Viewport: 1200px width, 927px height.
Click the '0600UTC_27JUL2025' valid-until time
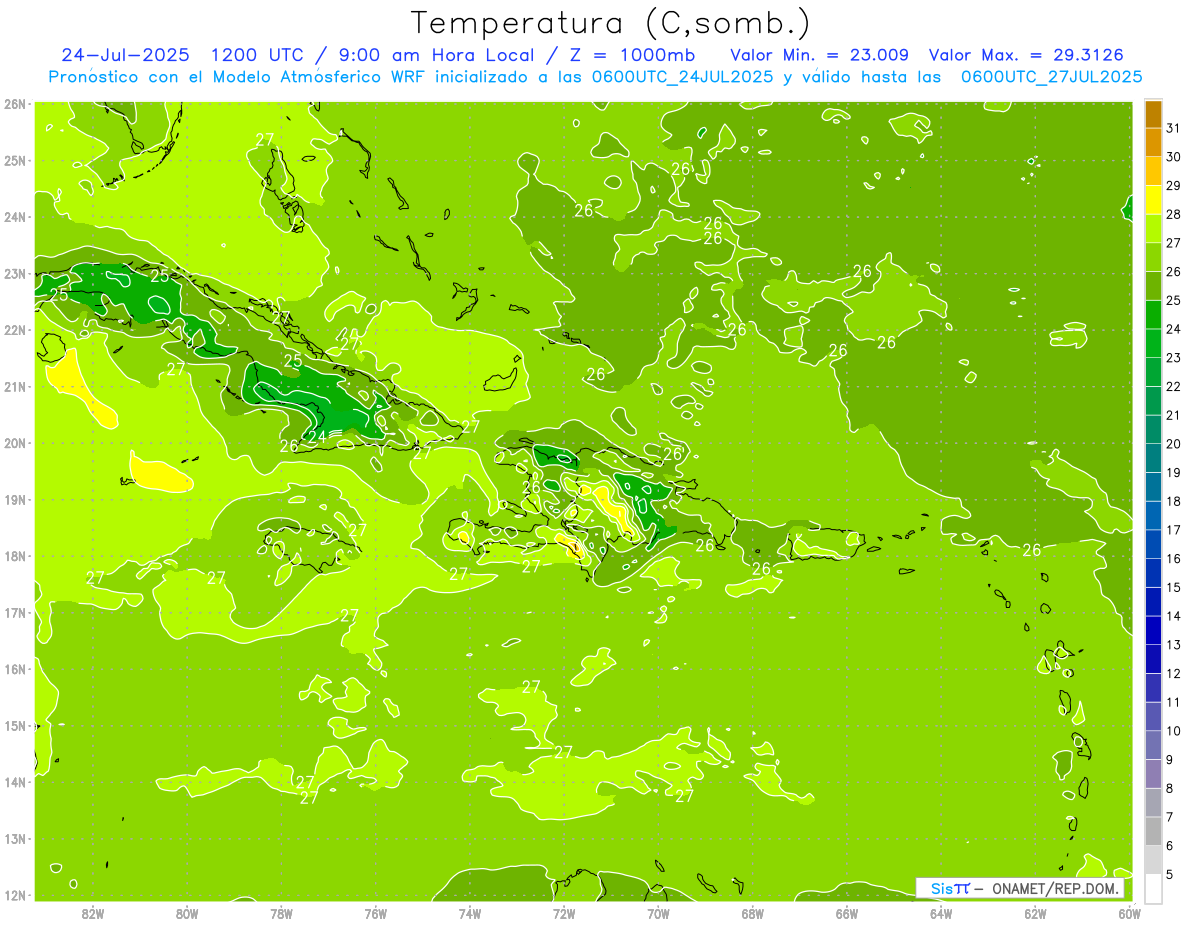[x=1051, y=76]
